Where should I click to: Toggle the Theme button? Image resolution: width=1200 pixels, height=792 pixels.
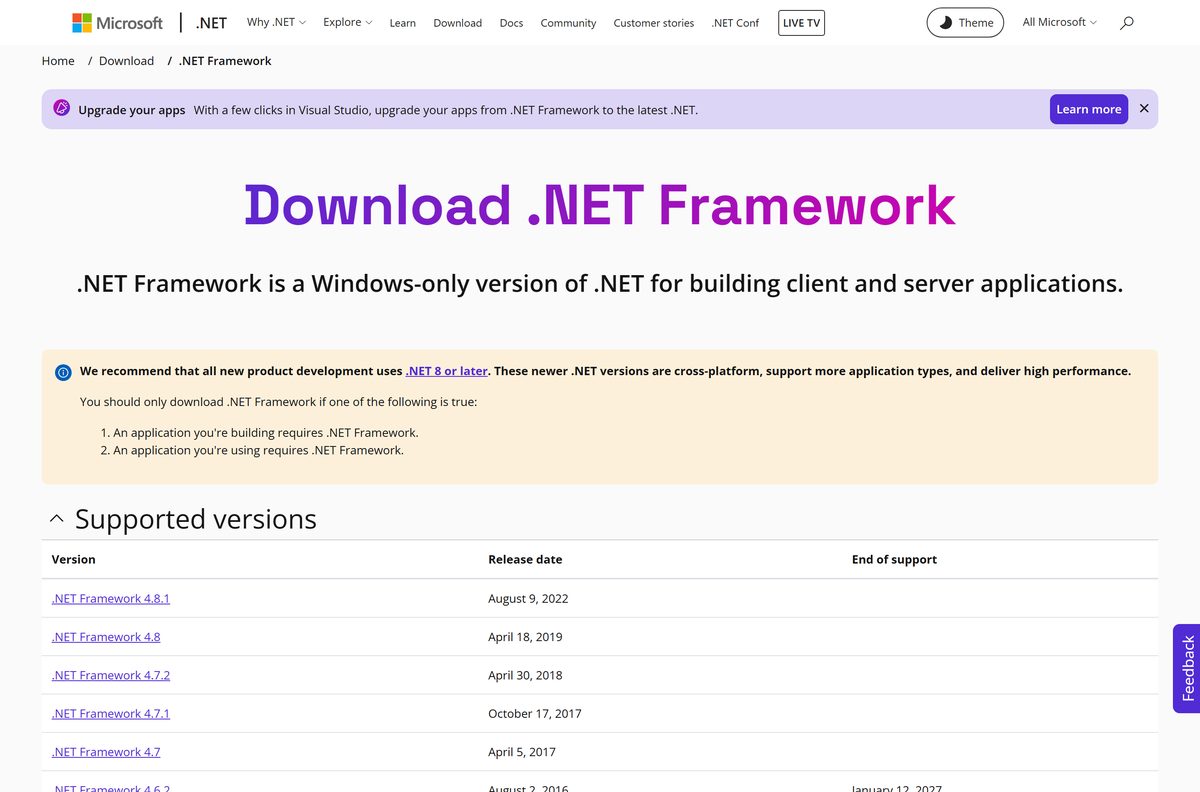click(965, 22)
